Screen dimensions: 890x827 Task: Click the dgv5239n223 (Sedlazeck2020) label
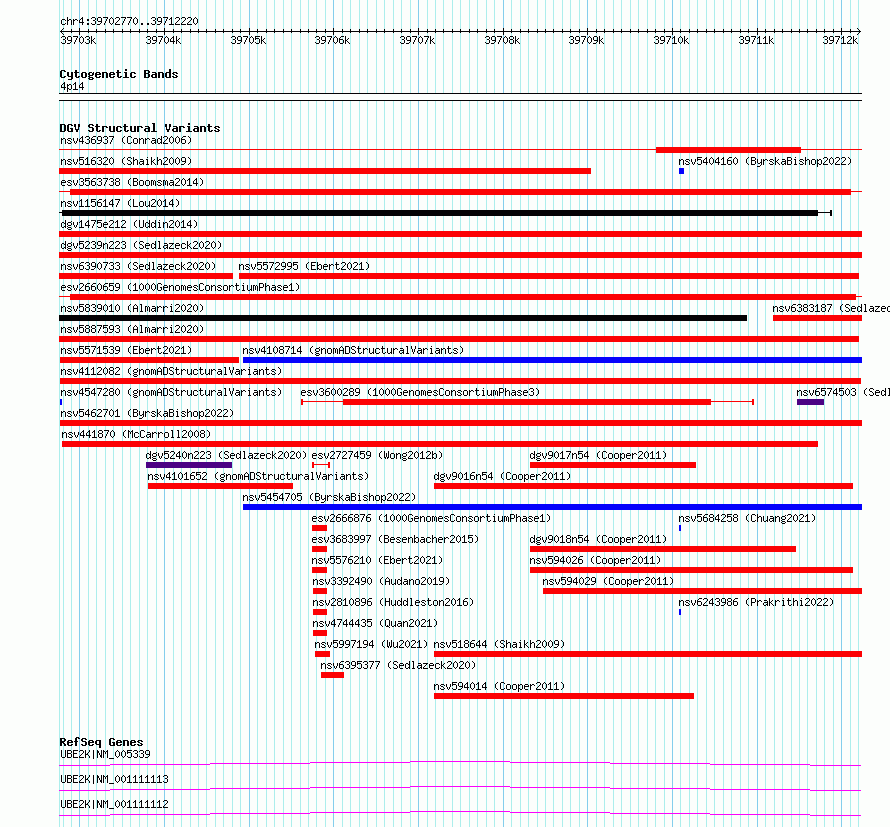141,245
